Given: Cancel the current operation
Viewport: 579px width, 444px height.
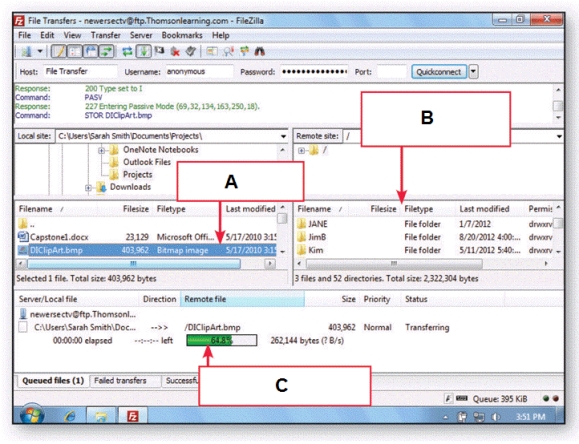Looking at the screenshot, I should [160, 51].
